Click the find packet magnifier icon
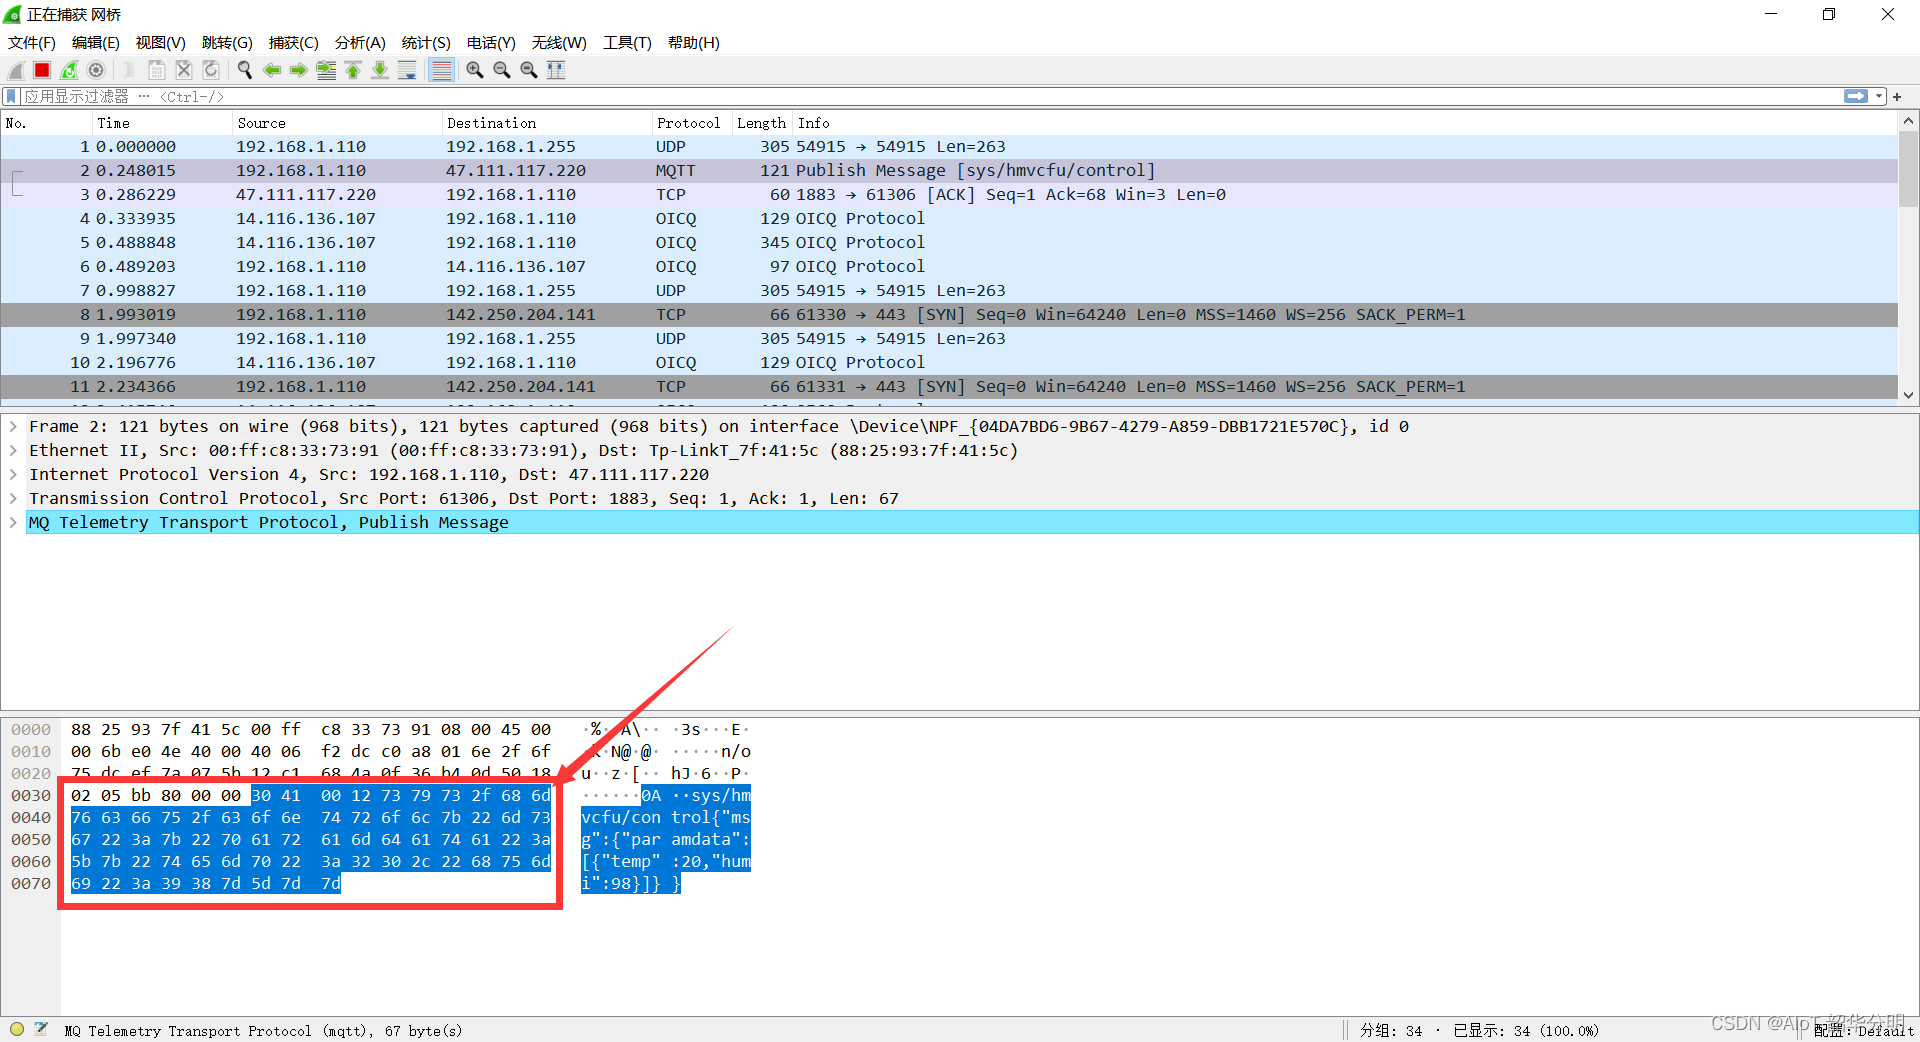 click(244, 70)
